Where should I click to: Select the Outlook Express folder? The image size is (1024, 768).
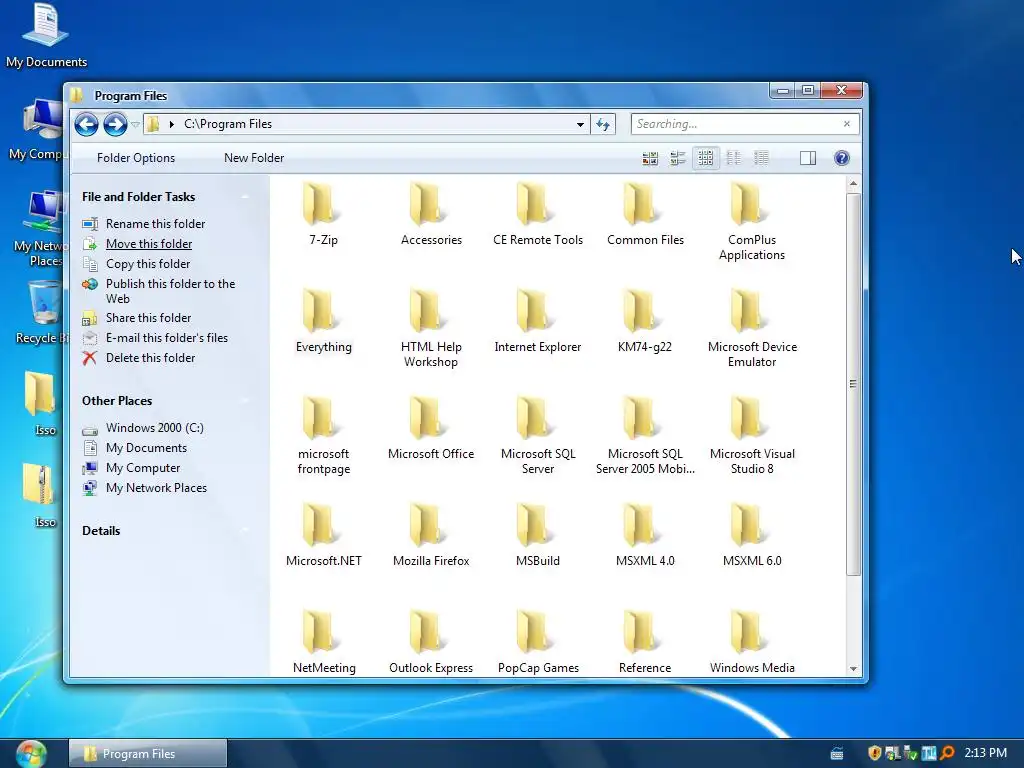[x=431, y=643]
